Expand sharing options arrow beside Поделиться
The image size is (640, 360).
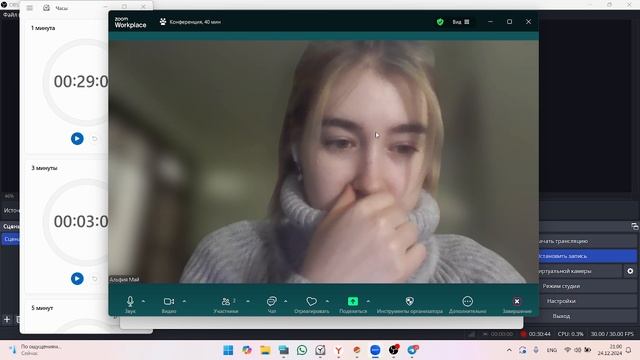click(x=368, y=301)
